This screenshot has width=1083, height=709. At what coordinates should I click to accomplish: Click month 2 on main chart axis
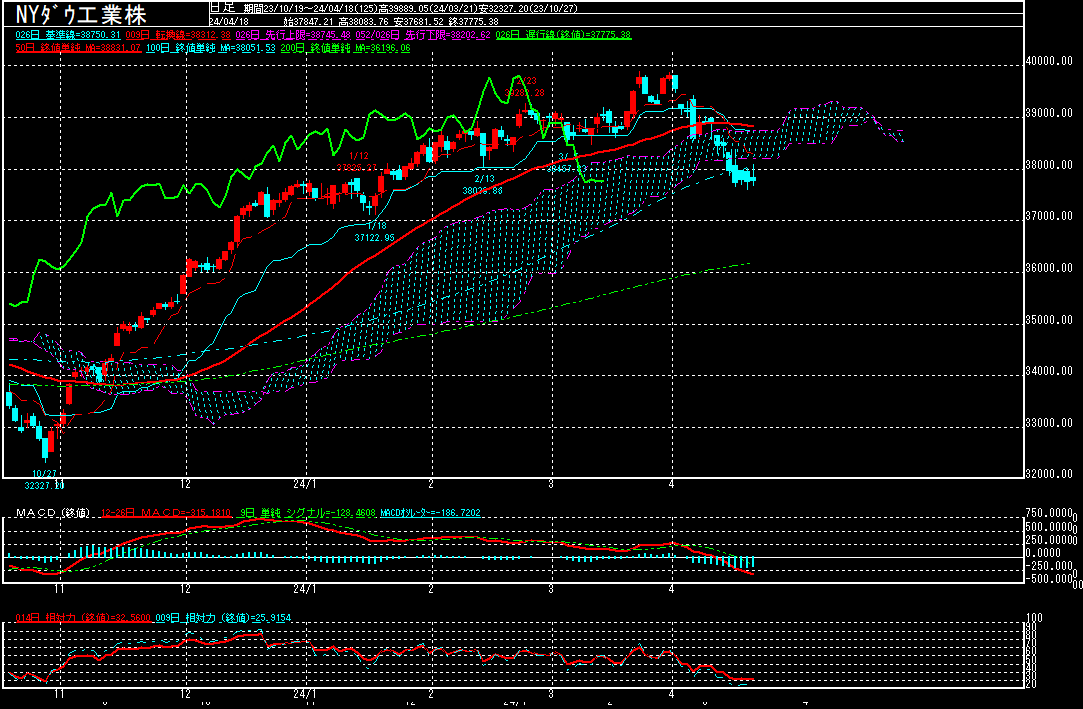point(431,484)
